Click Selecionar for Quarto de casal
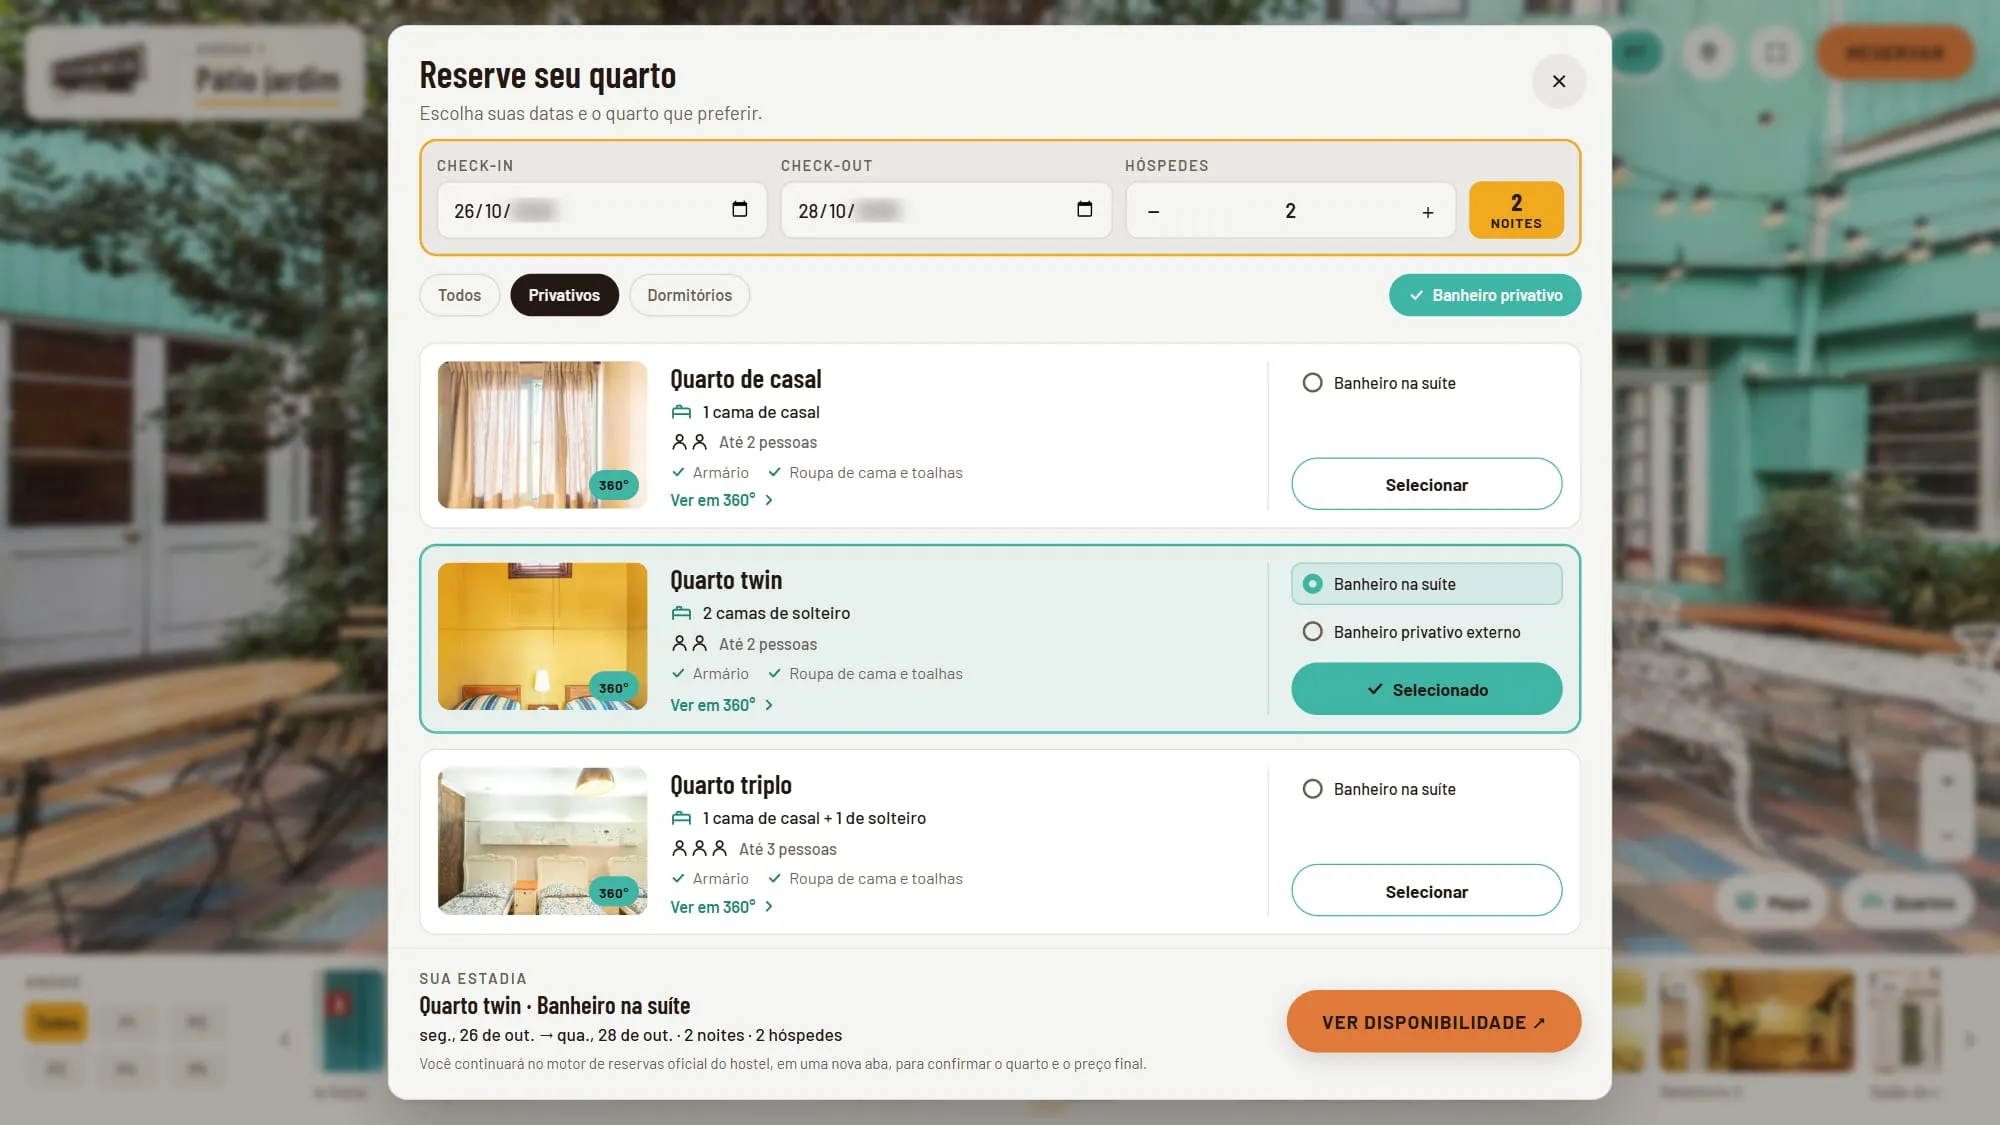 point(1426,484)
